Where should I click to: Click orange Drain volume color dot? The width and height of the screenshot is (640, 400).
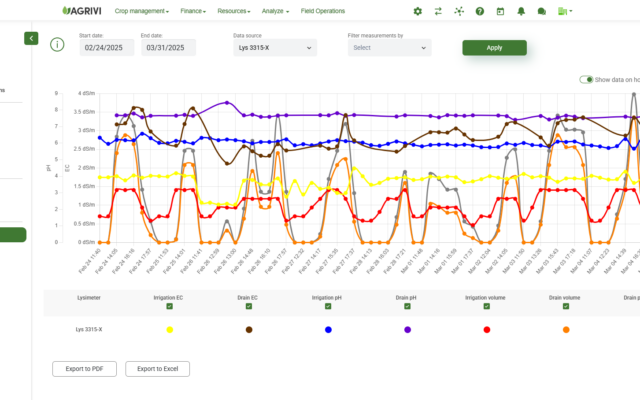(566, 330)
